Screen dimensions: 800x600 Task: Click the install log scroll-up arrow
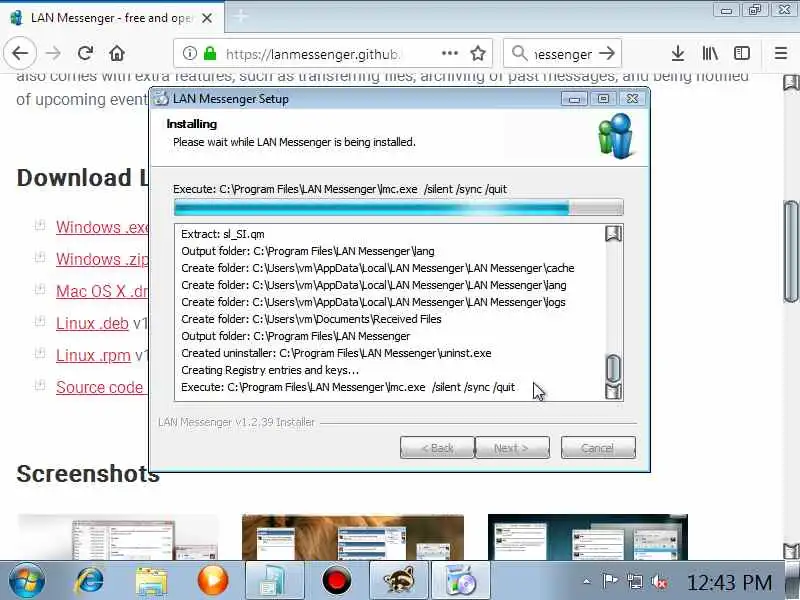[613, 234]
